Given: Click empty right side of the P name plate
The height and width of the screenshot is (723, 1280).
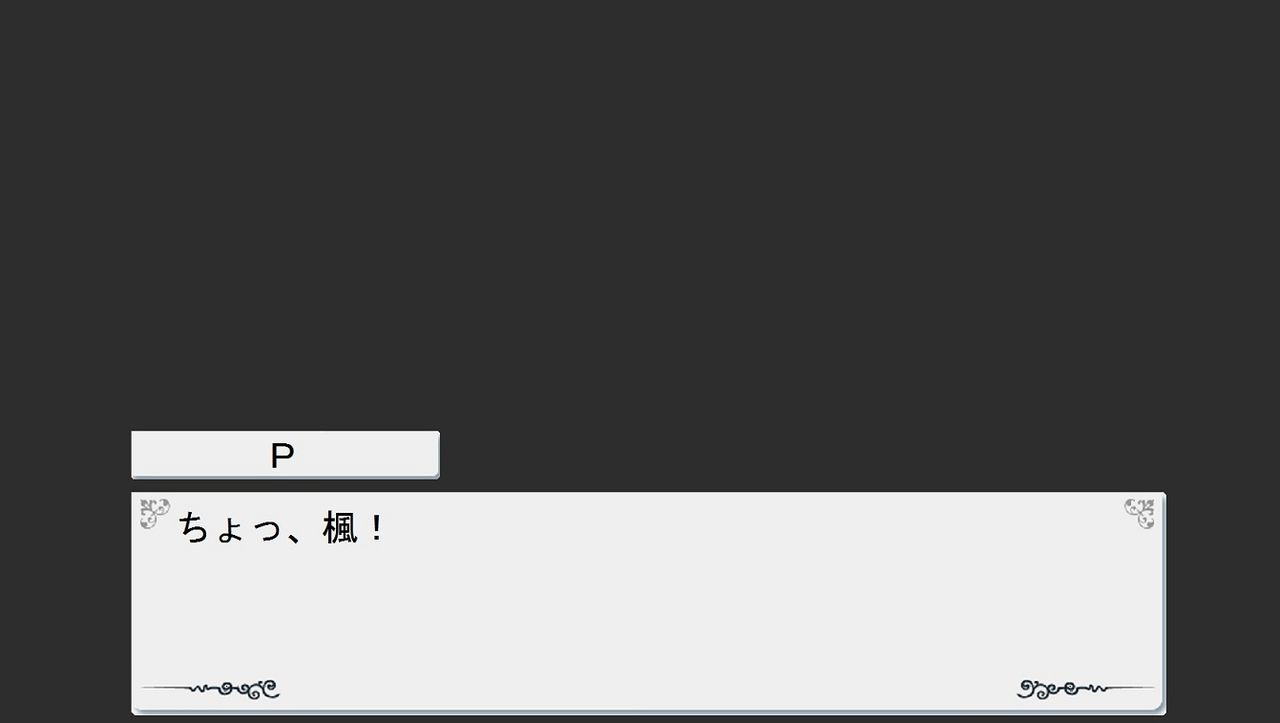Looking at the screenshot, I should 370,455.
